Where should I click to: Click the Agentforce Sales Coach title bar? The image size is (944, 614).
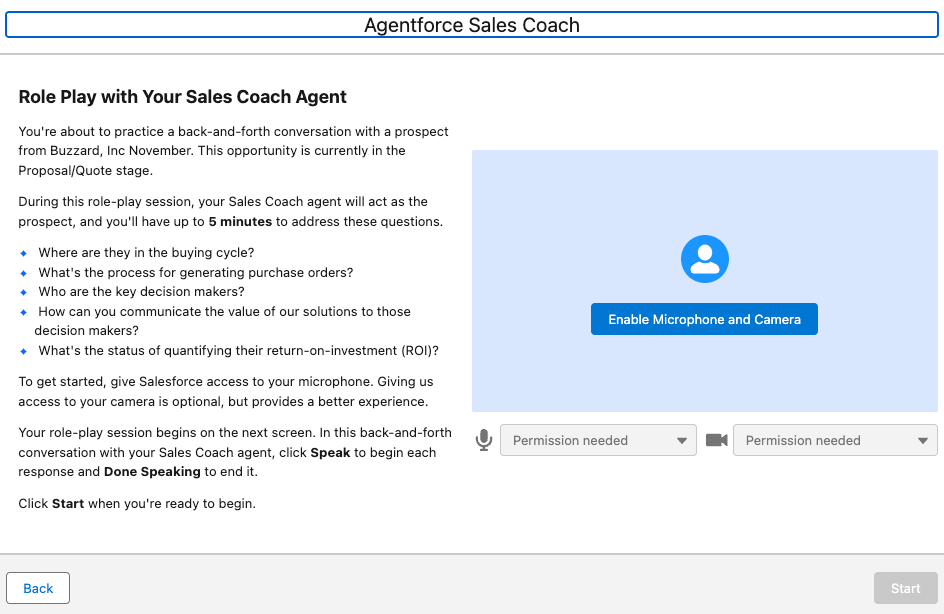coord(472,25)
